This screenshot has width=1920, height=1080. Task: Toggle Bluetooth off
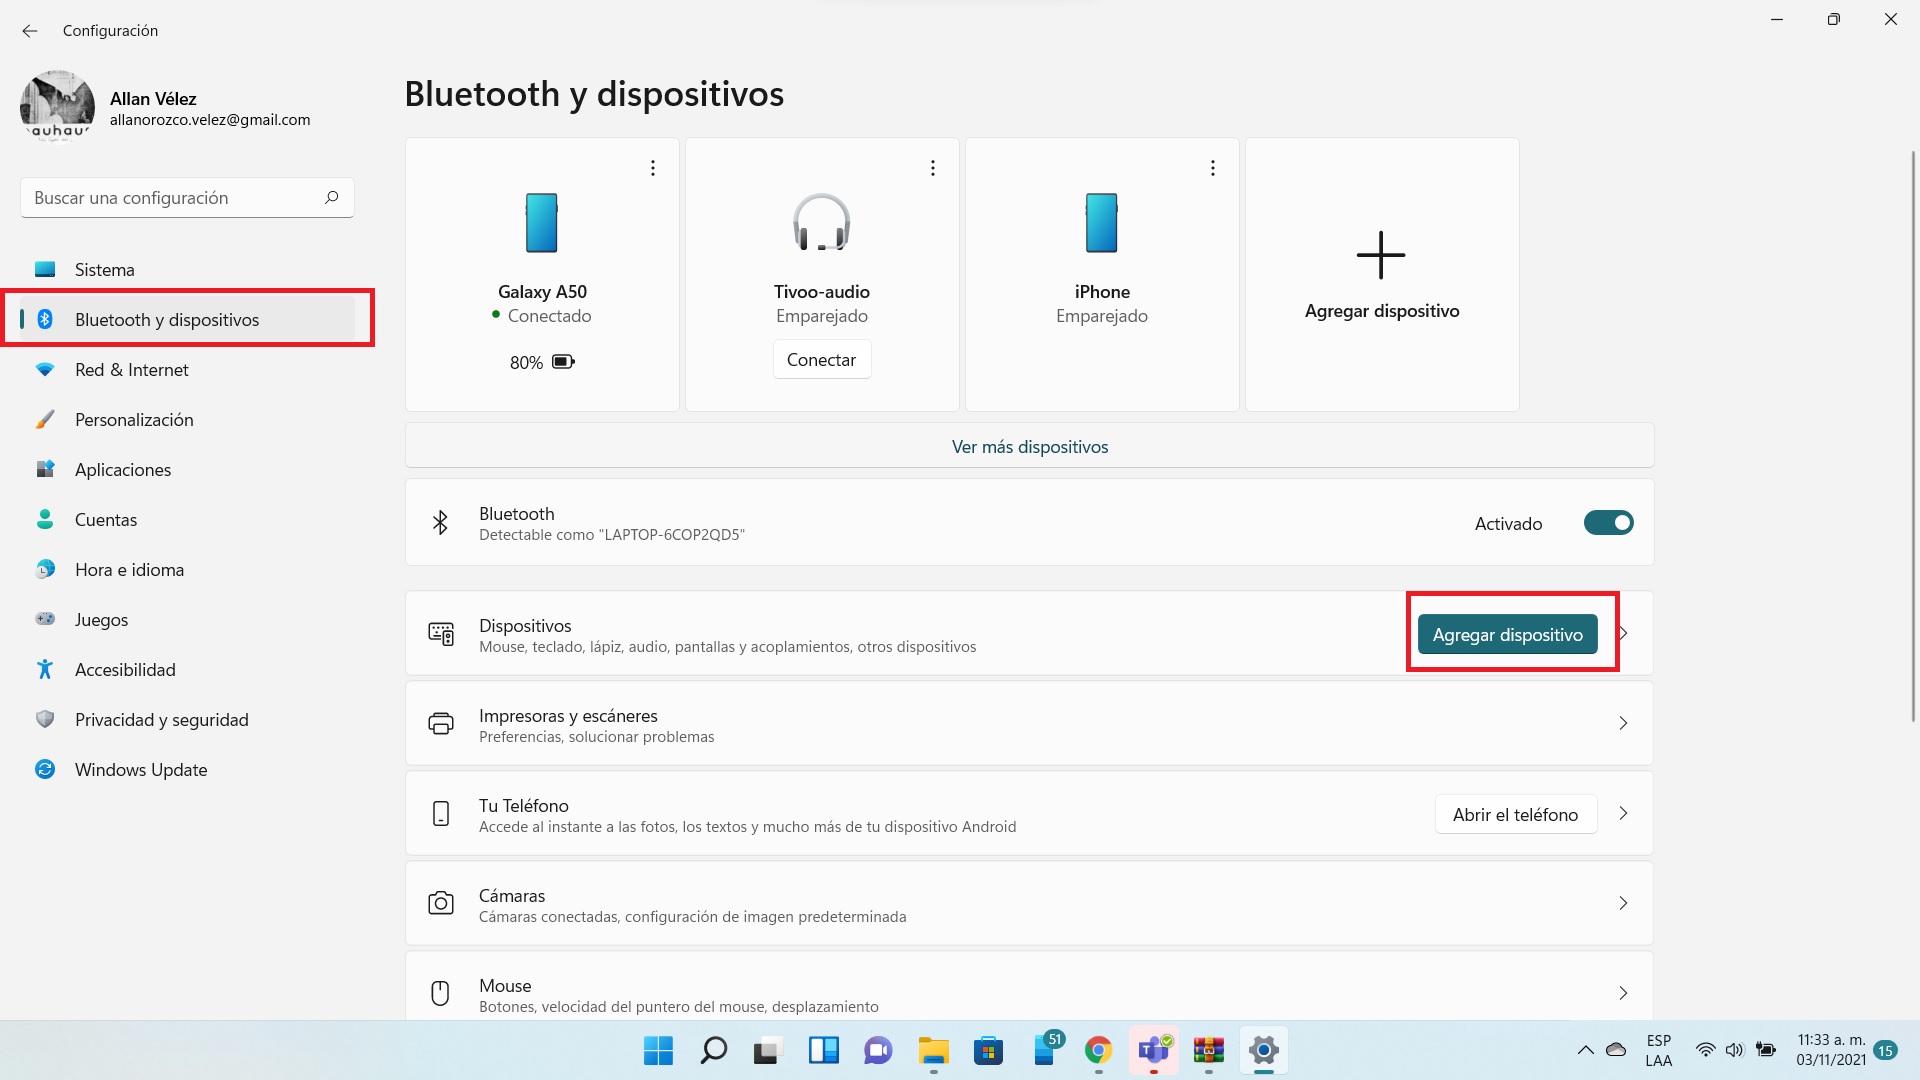pos(1607,522)
